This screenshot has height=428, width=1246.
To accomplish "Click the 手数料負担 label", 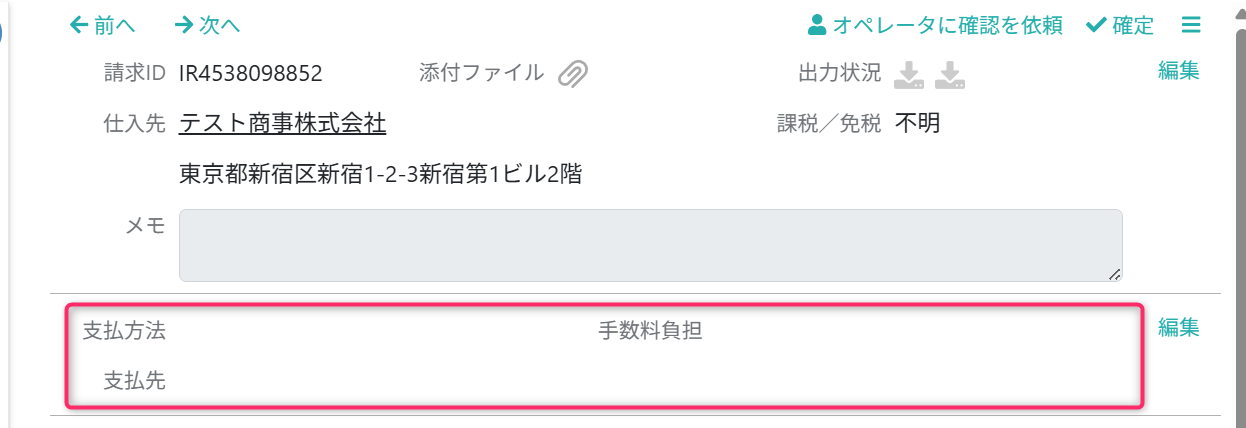I will (650, 331).
